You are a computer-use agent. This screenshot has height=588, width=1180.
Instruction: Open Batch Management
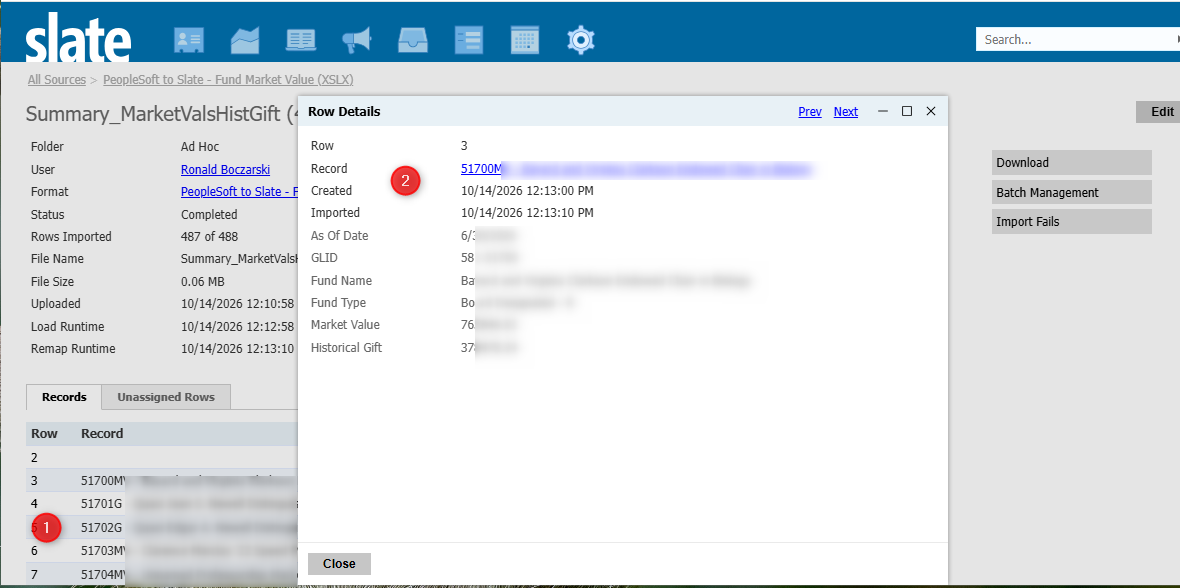(1072, 193)
